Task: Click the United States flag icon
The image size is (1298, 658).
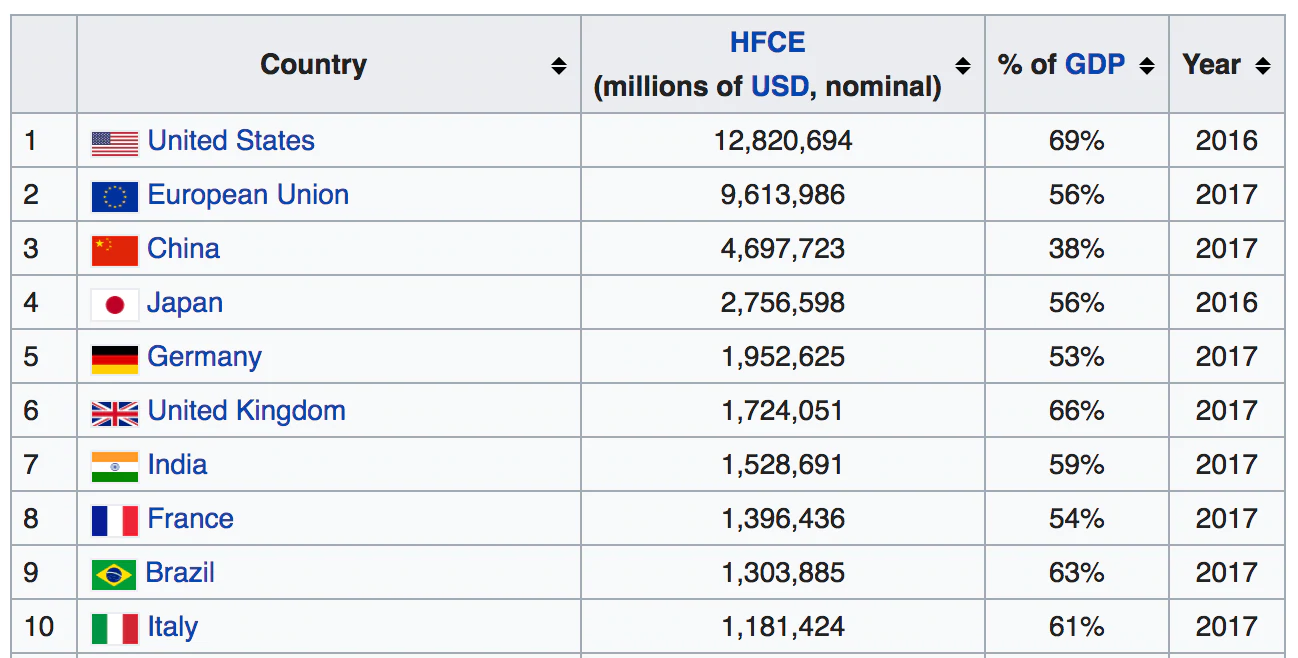Action: pyautogui.click(x=115, y=142)
